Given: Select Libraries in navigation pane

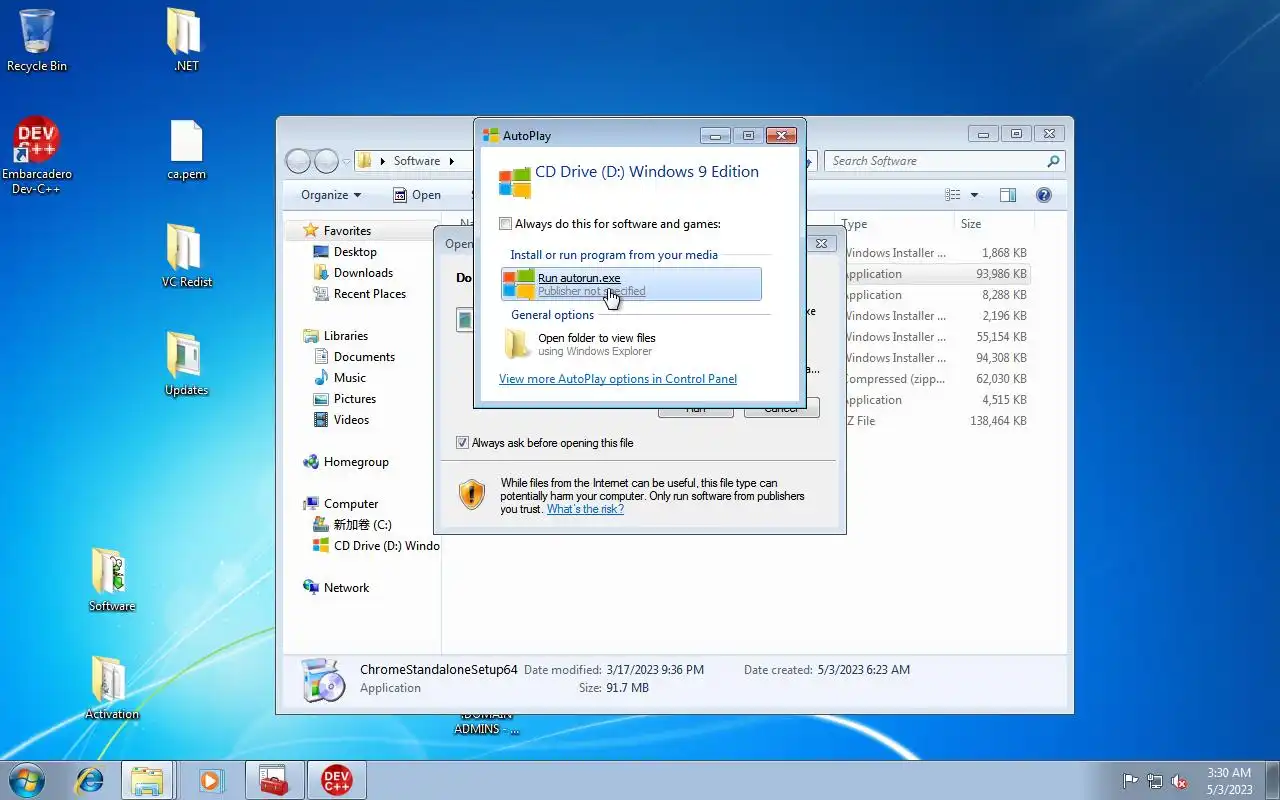Looking at the screenshot, I should coord(346,336).
